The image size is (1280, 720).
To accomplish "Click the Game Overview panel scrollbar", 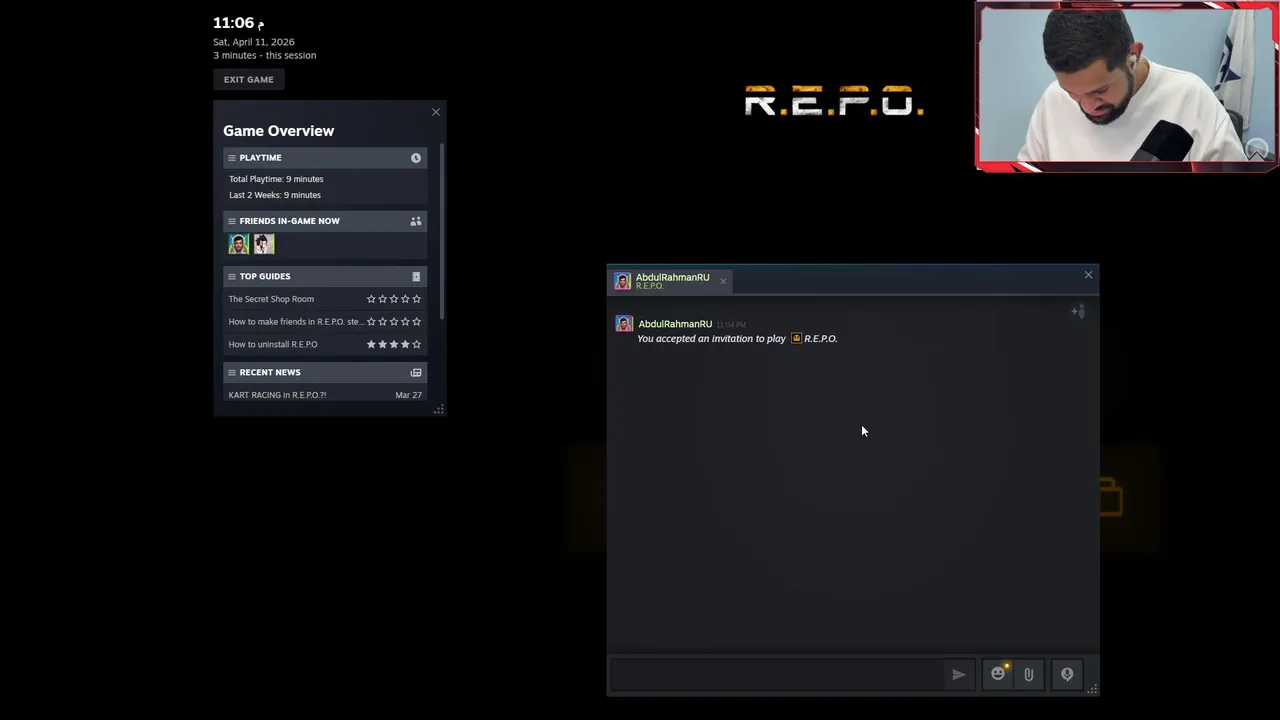I will (x=441, y=232).
